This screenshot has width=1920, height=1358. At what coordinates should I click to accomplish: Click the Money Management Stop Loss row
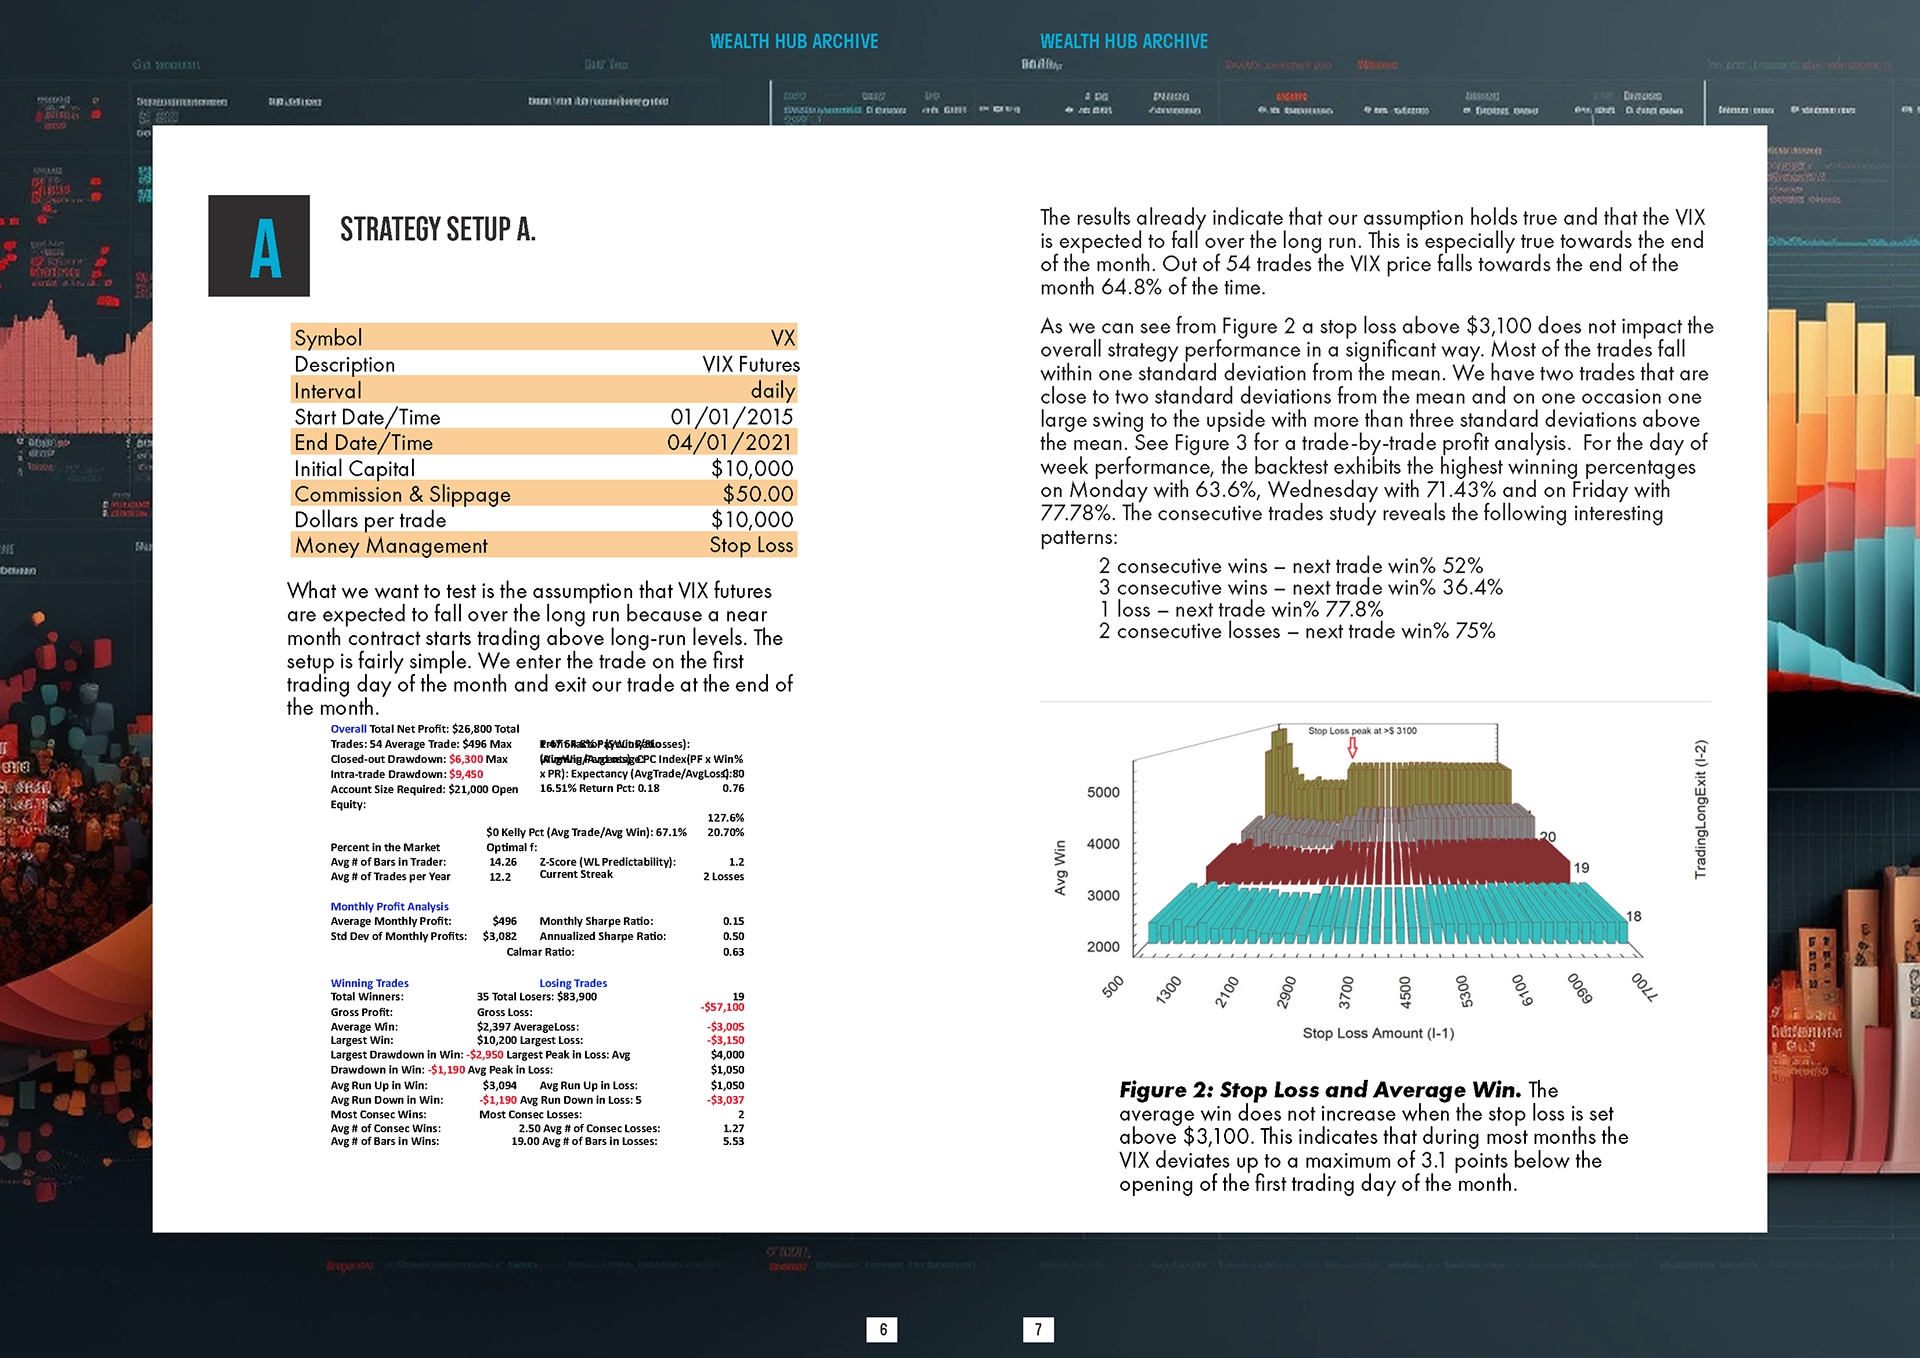coord(544,546)
